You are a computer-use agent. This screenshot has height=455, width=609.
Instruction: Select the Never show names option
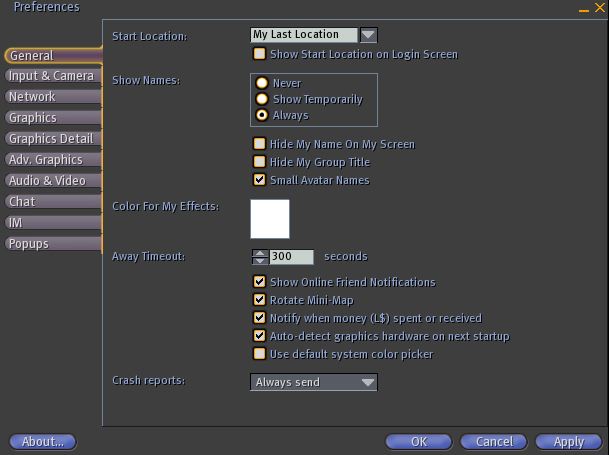pos(262,83)
